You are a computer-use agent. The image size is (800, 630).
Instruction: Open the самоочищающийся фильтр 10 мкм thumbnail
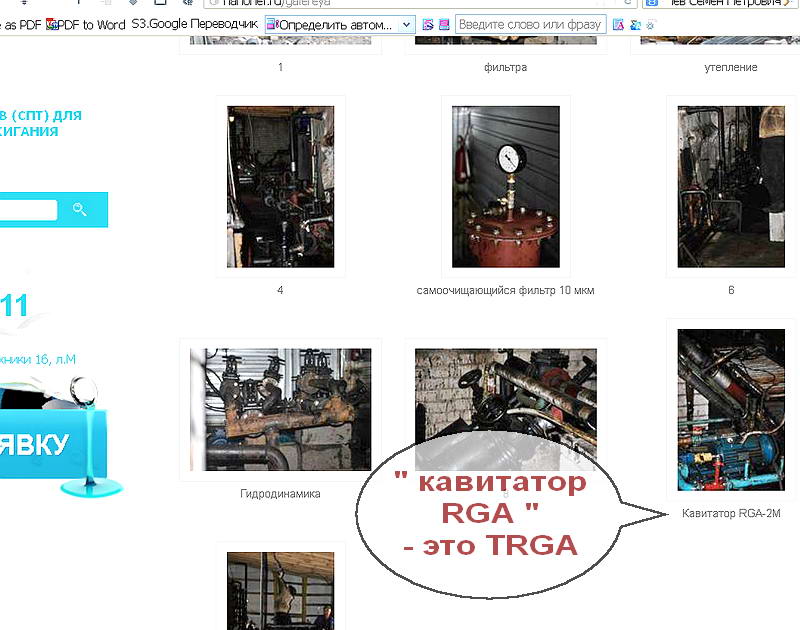pyautogui.click(x=506, y=187)
